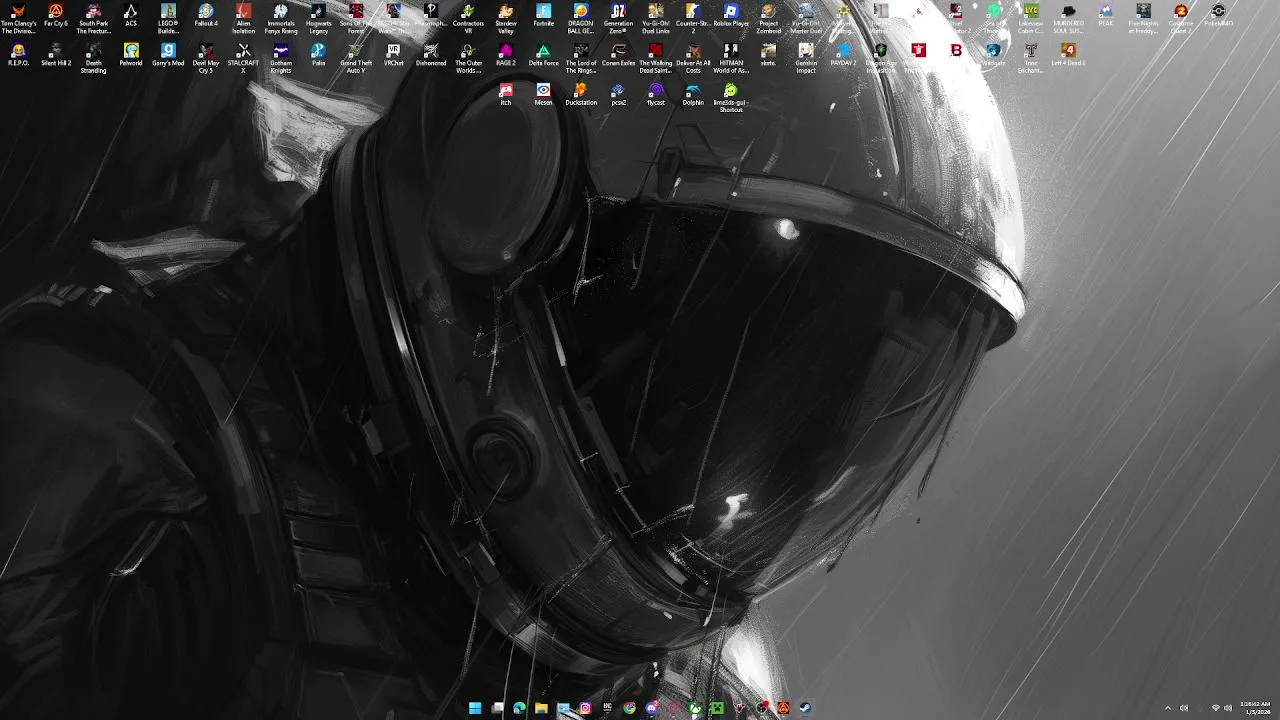Select HITMAN World of Assassination icon
The width and height of the screenshot is (1280, 720).
pyautogui.click(x=731, y=58)
